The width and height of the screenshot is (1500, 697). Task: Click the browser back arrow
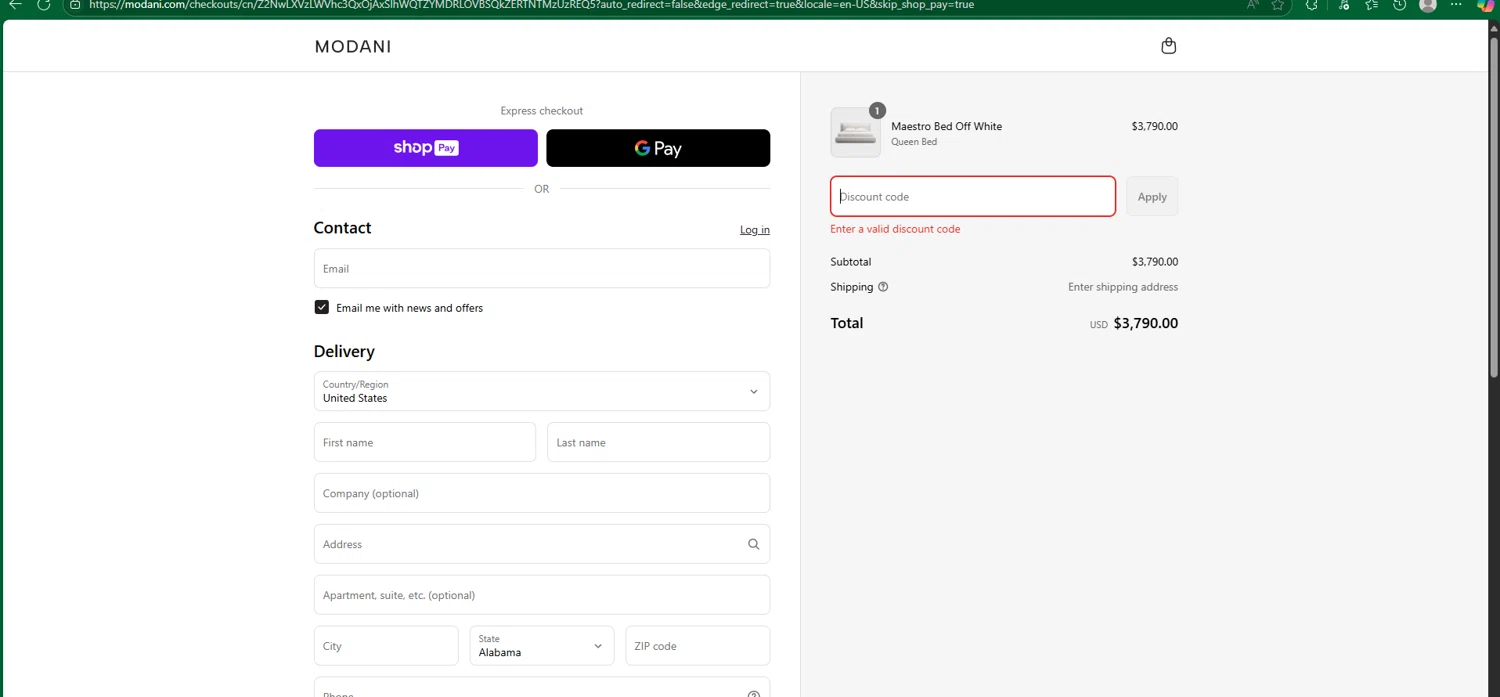click(15, 5)
